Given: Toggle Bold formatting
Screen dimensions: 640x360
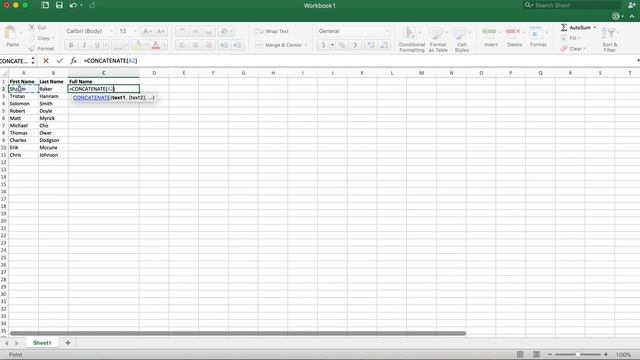Looking at the screenshot, I should (x=71, y=44).
